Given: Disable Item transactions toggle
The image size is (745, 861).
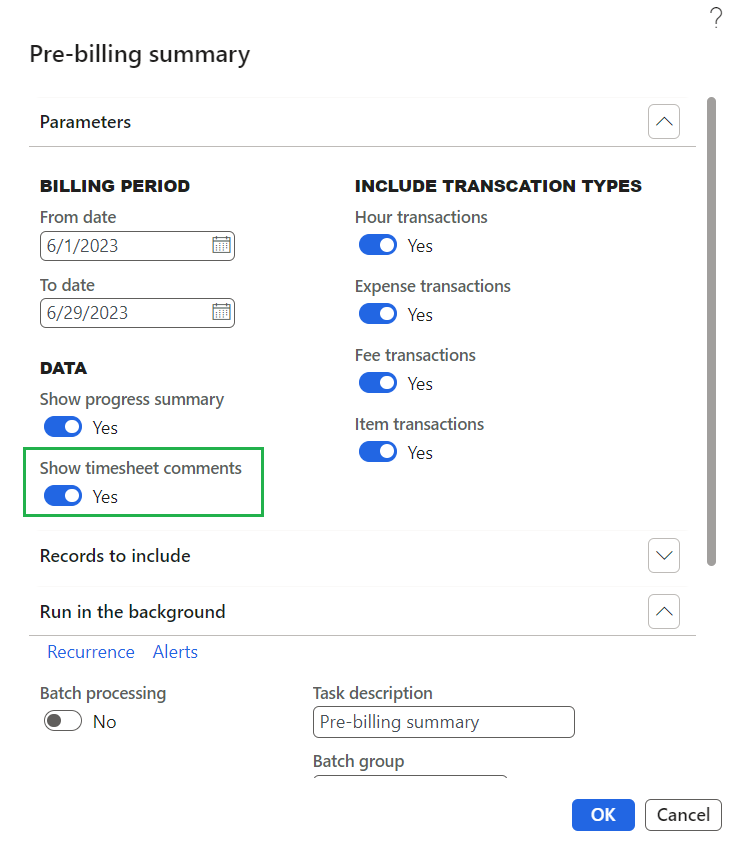Looking at the screenshot, I should point(378,453).
